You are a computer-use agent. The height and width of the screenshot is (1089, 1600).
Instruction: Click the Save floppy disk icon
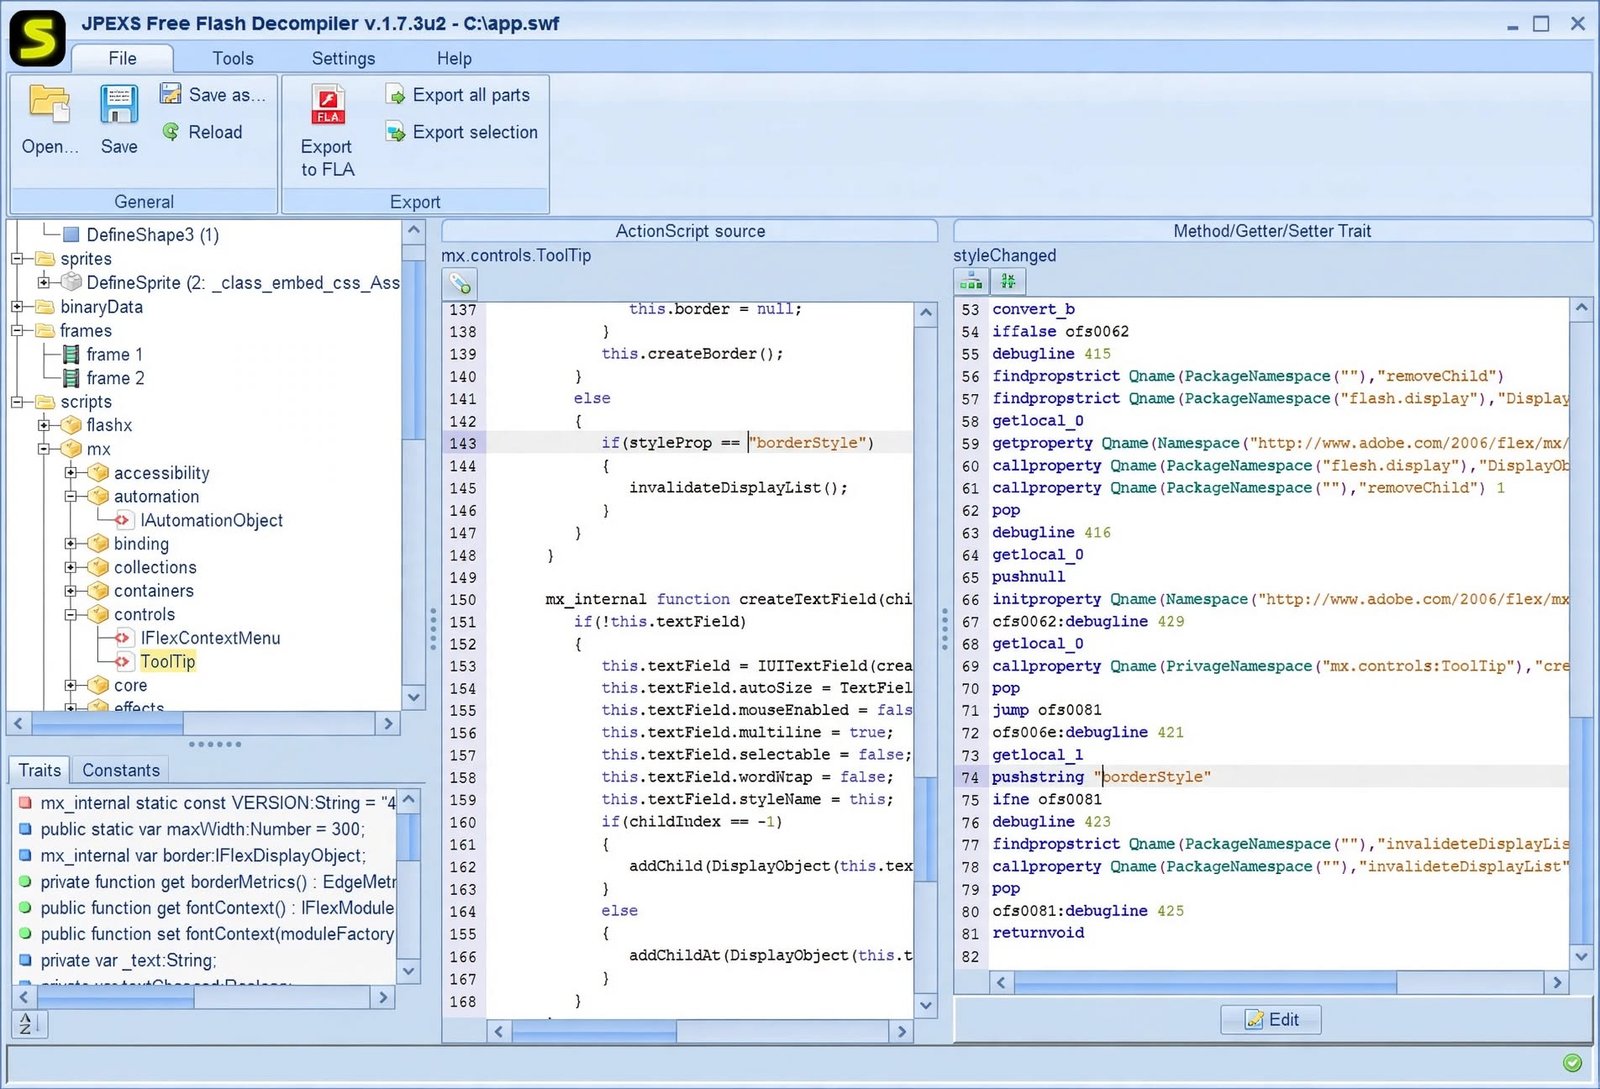coord(119,104)
